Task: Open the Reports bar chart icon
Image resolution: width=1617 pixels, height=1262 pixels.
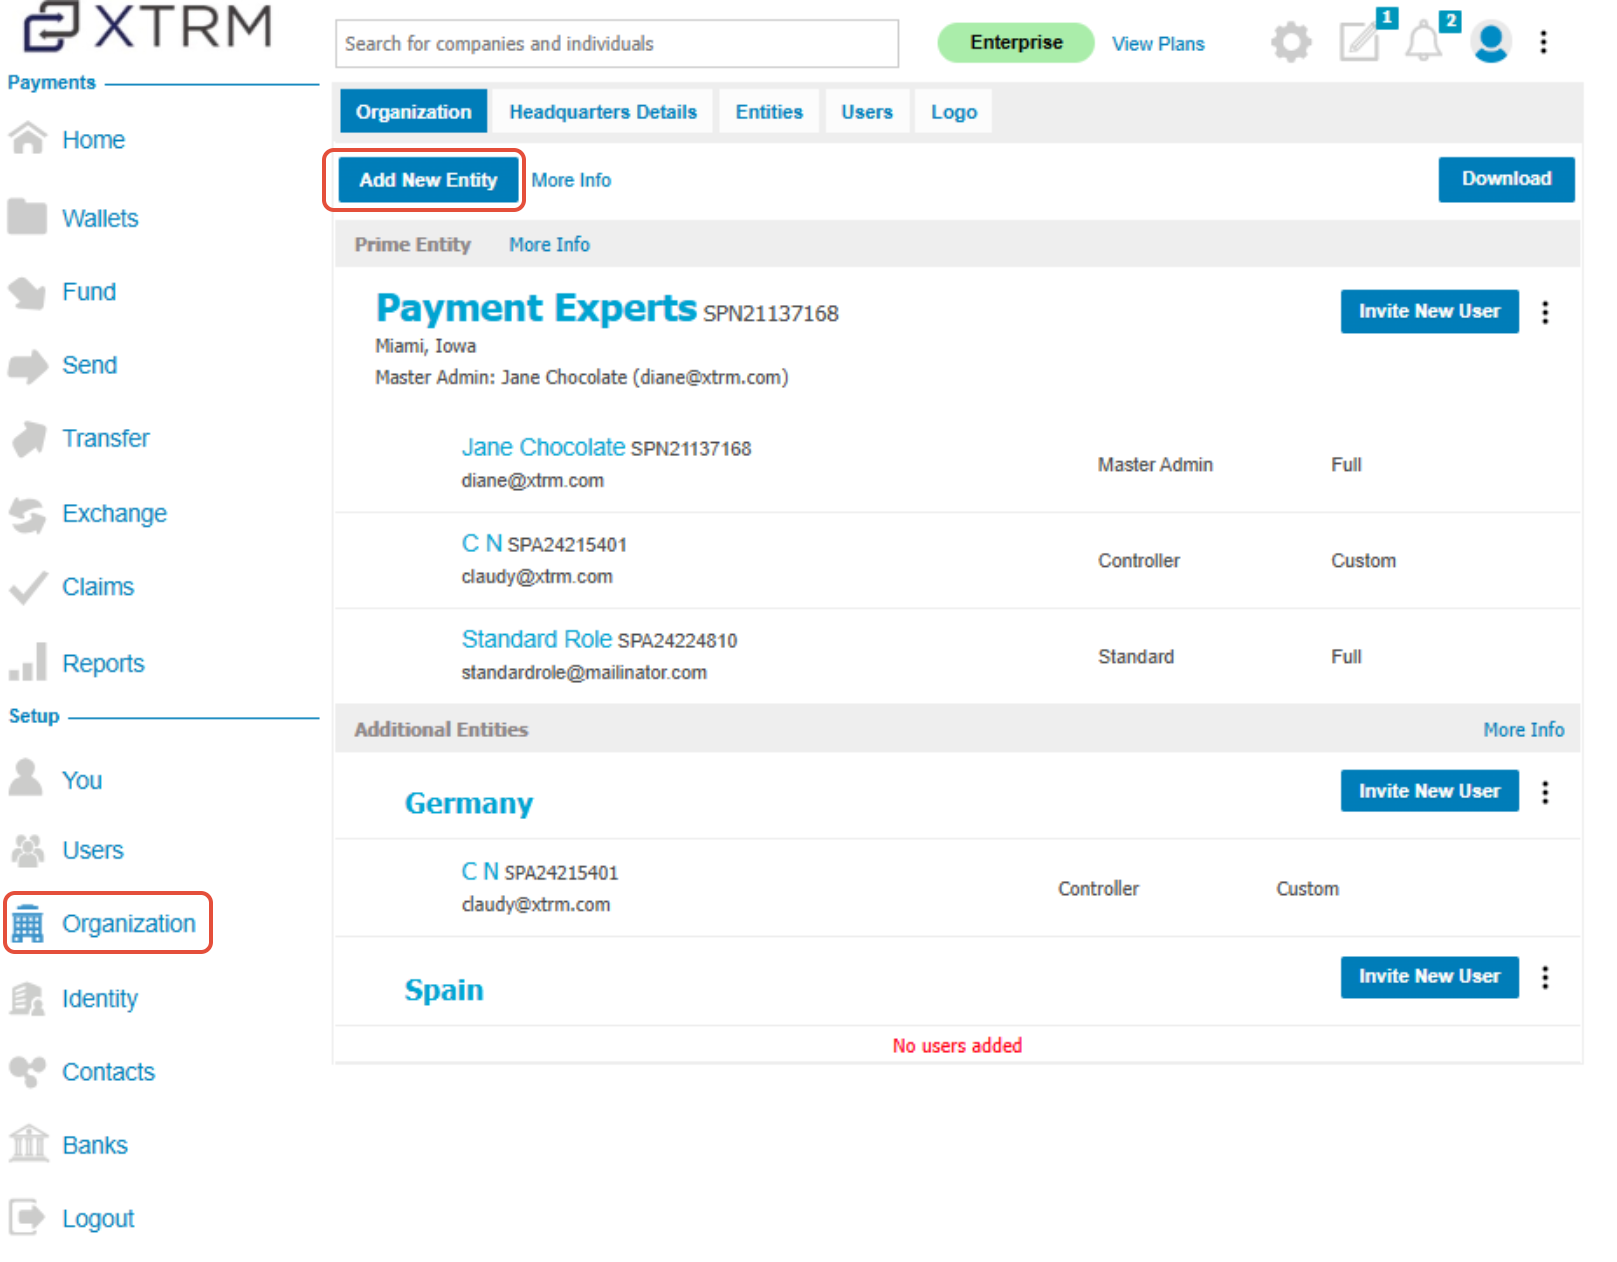Action: coord(28,662)
